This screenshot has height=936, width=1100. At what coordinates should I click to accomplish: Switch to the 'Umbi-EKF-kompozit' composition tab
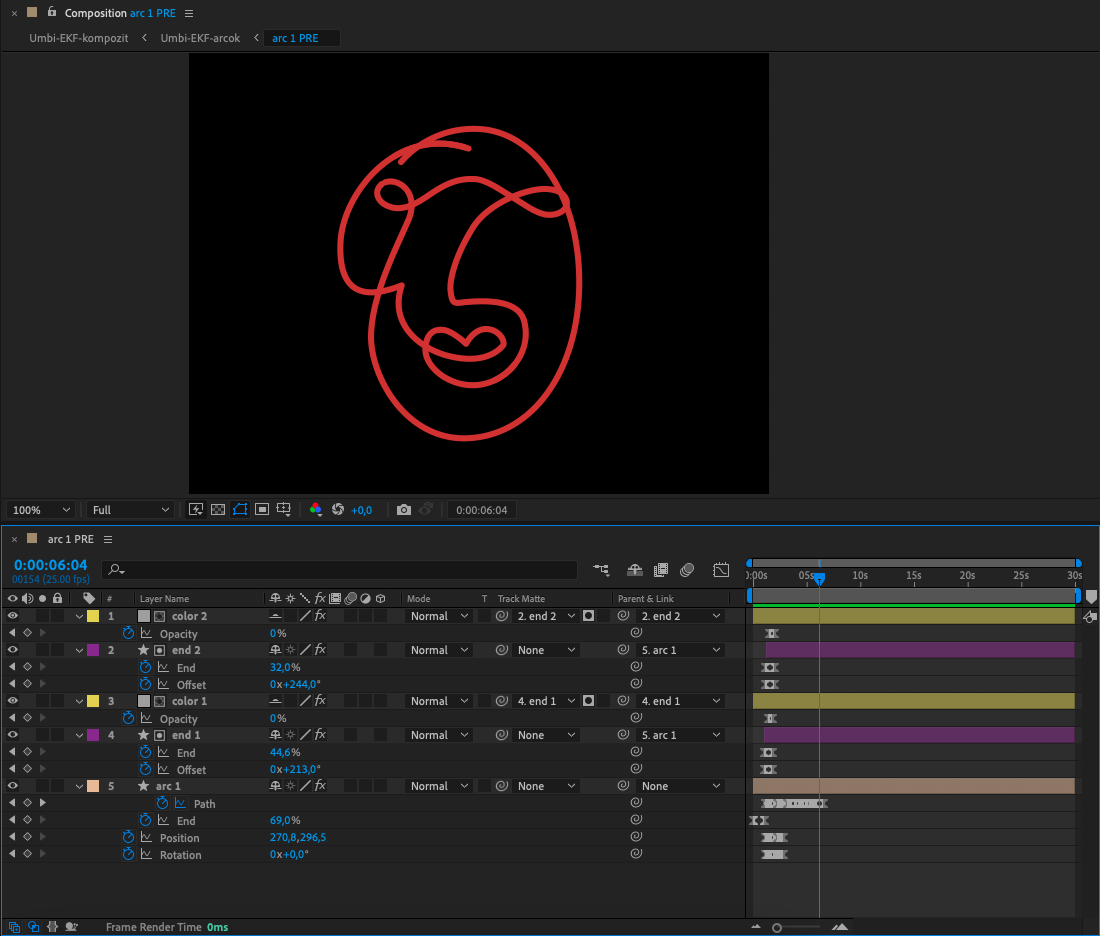(x=78, y=37)
